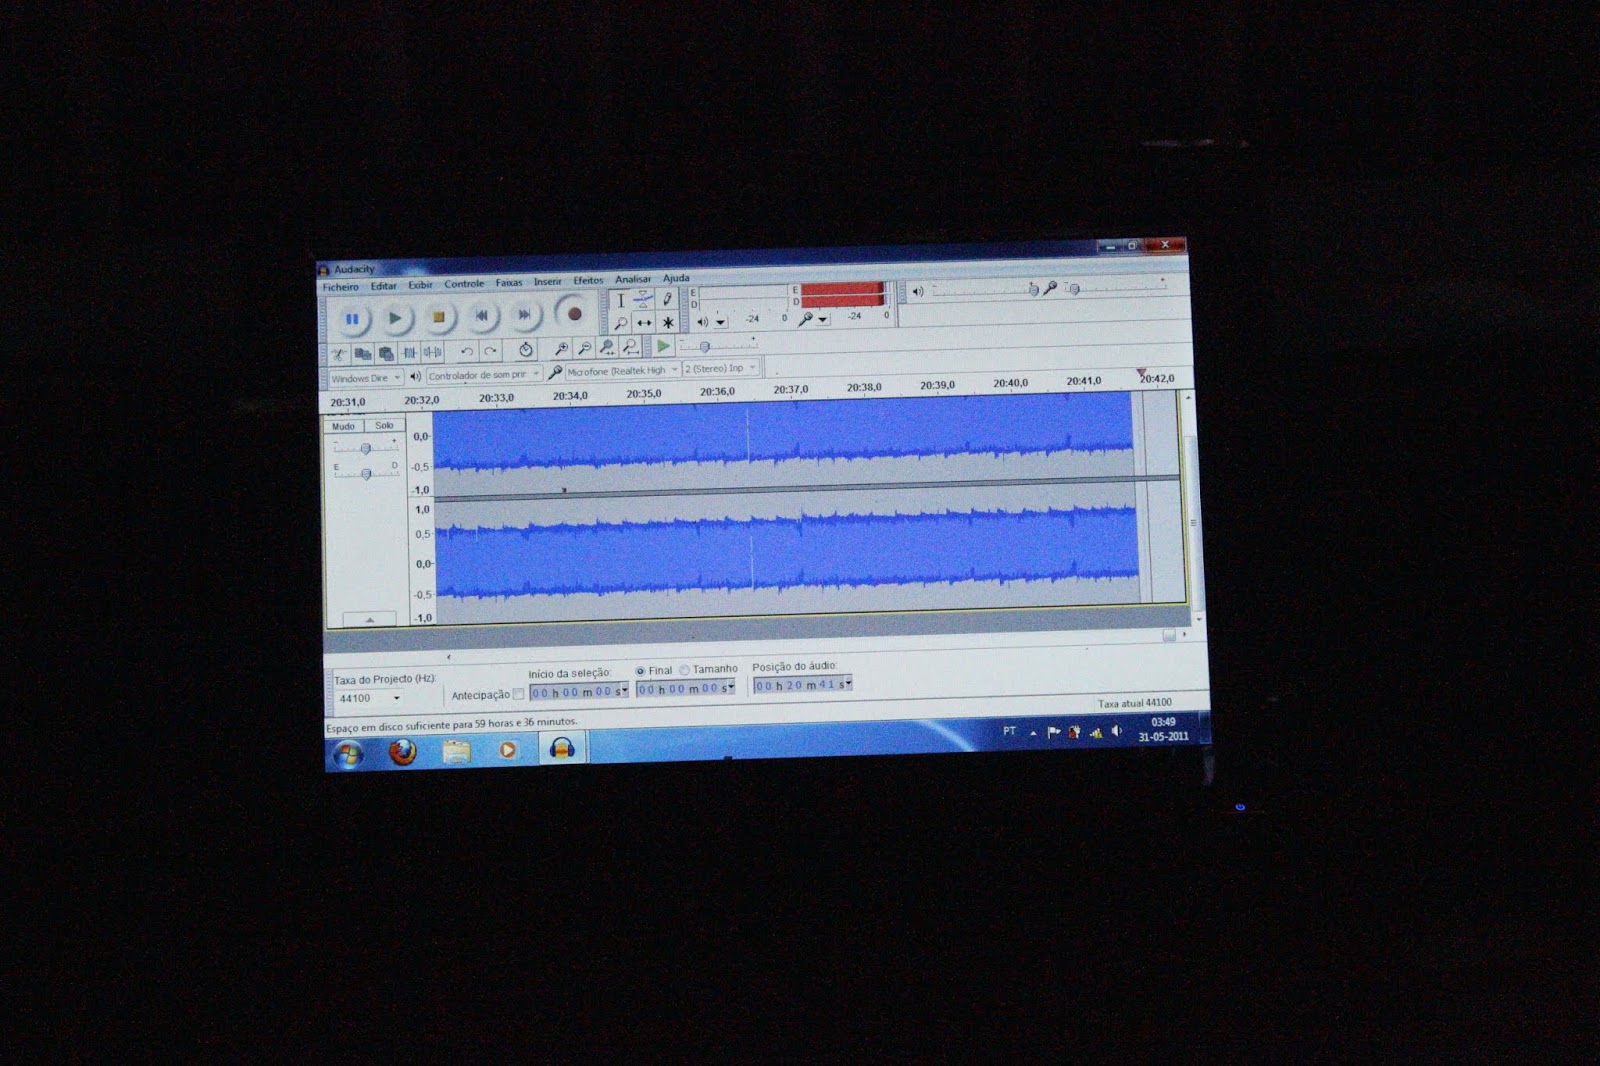Viewport: 1600px width, 1066px height.
Task: Select the Selection (I-beam) tool
Action: [x=621, y=300]
